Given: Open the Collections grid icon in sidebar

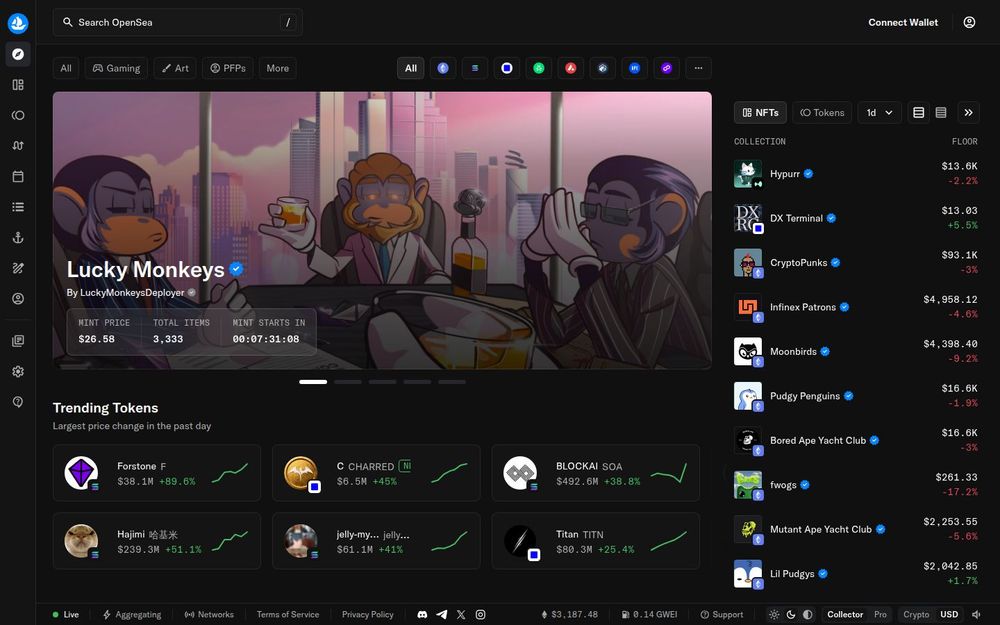Looking at the screenshot, I should coord(18,85).
